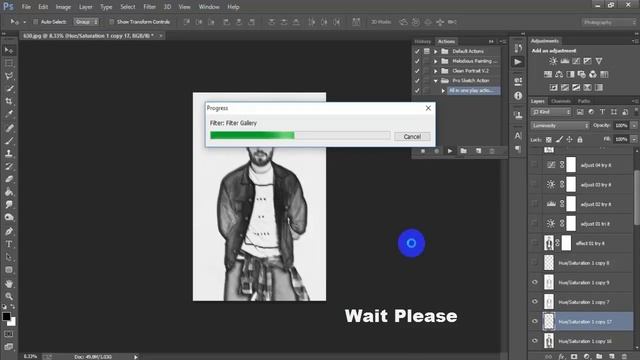The image size is (640, 360).
Task: Open the Group auto-select dropdown
Action: (x=86, y=22)
